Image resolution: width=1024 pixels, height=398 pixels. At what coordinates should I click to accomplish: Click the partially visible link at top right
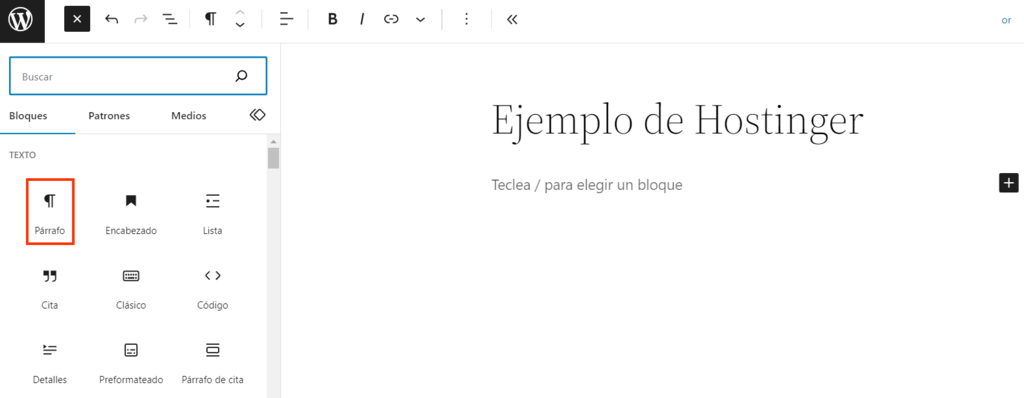point(1006,20)
